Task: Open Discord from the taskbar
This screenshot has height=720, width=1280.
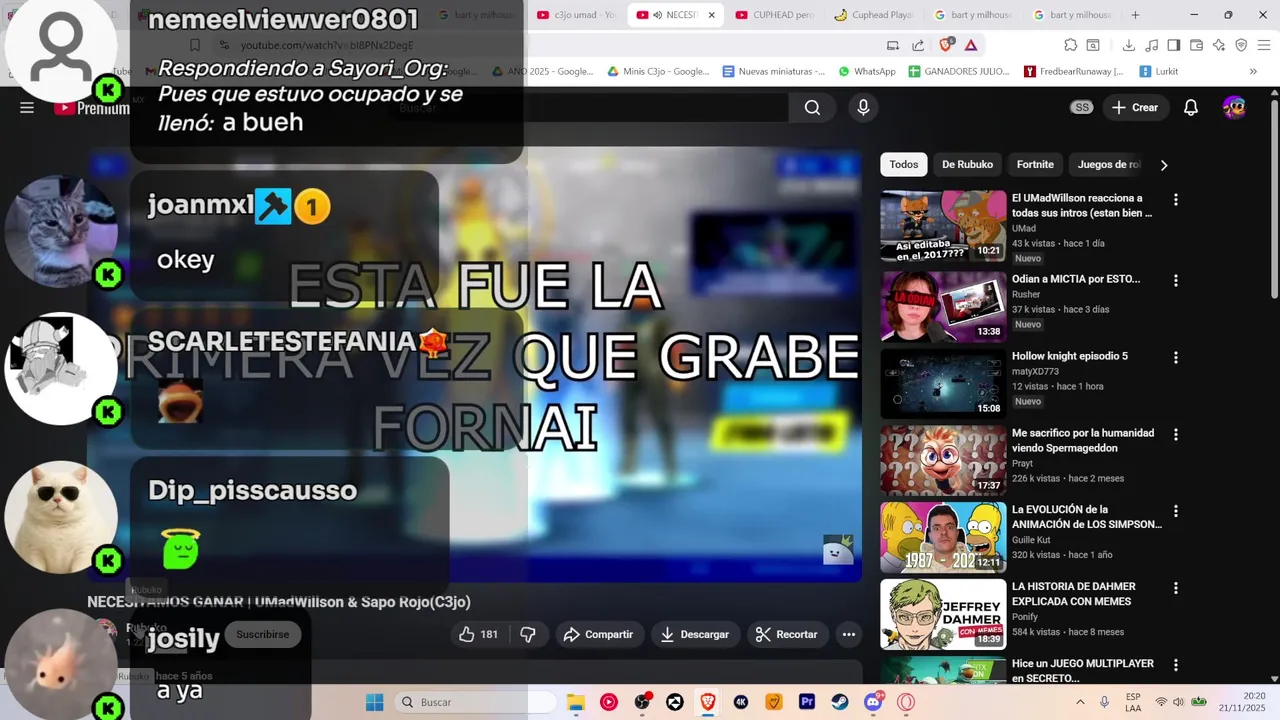Action: [873, 702]
